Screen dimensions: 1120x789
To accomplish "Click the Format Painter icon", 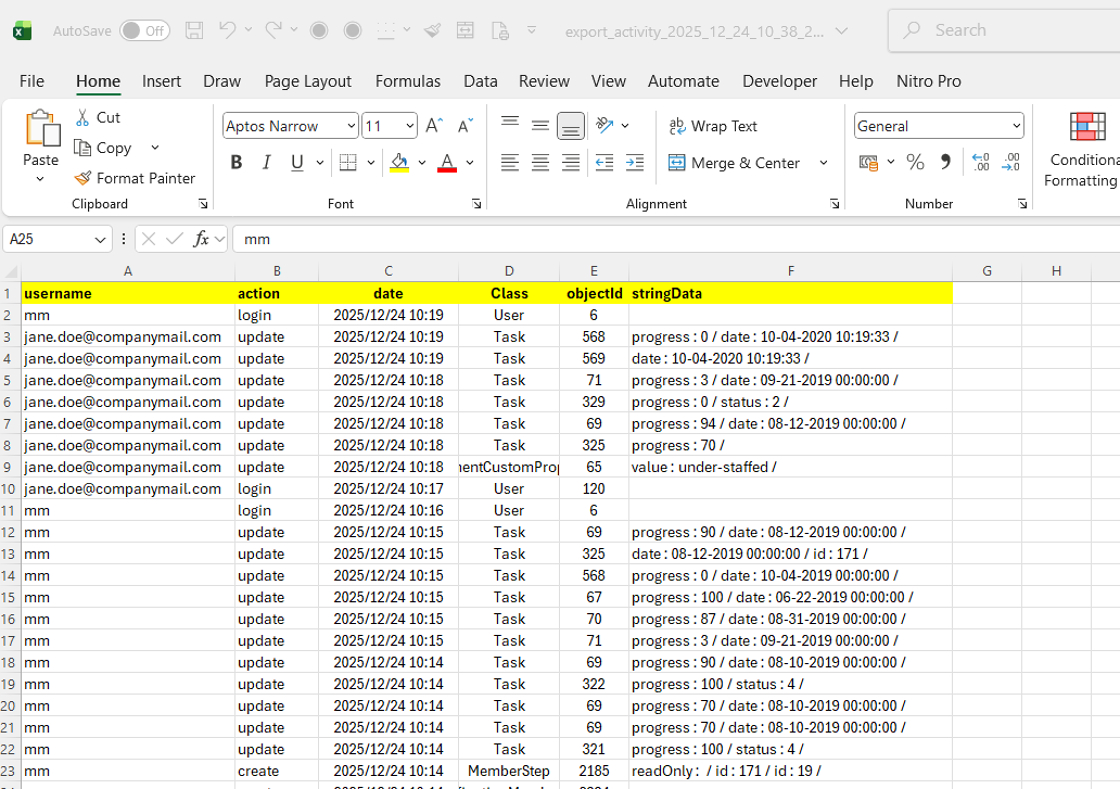I will 83,178.
